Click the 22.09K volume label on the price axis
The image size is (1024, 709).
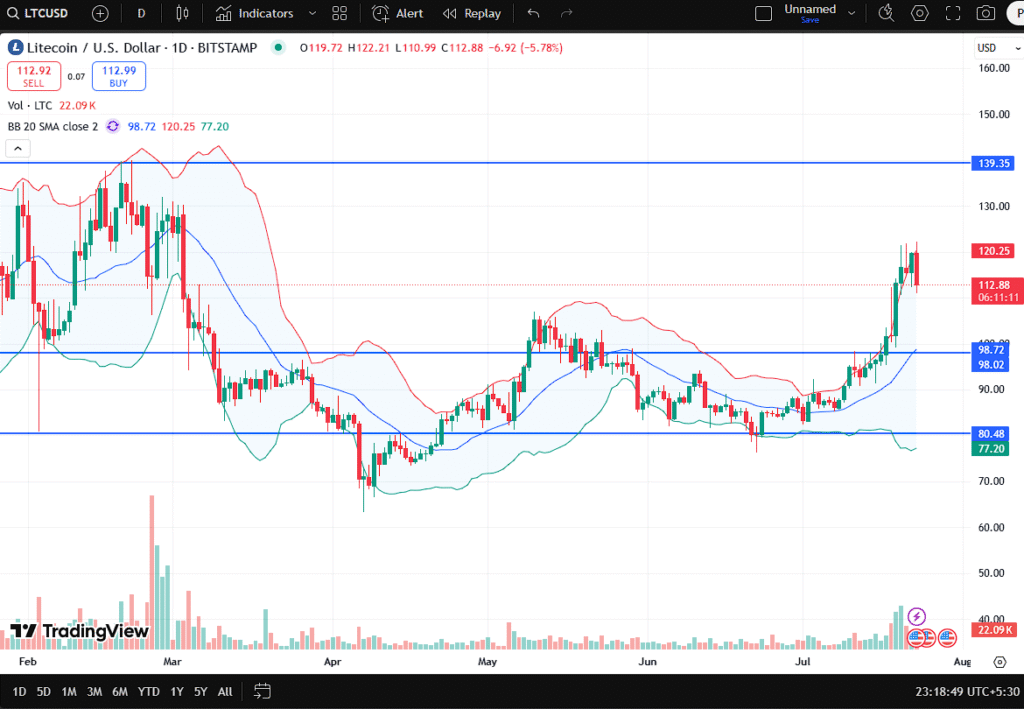993,629
